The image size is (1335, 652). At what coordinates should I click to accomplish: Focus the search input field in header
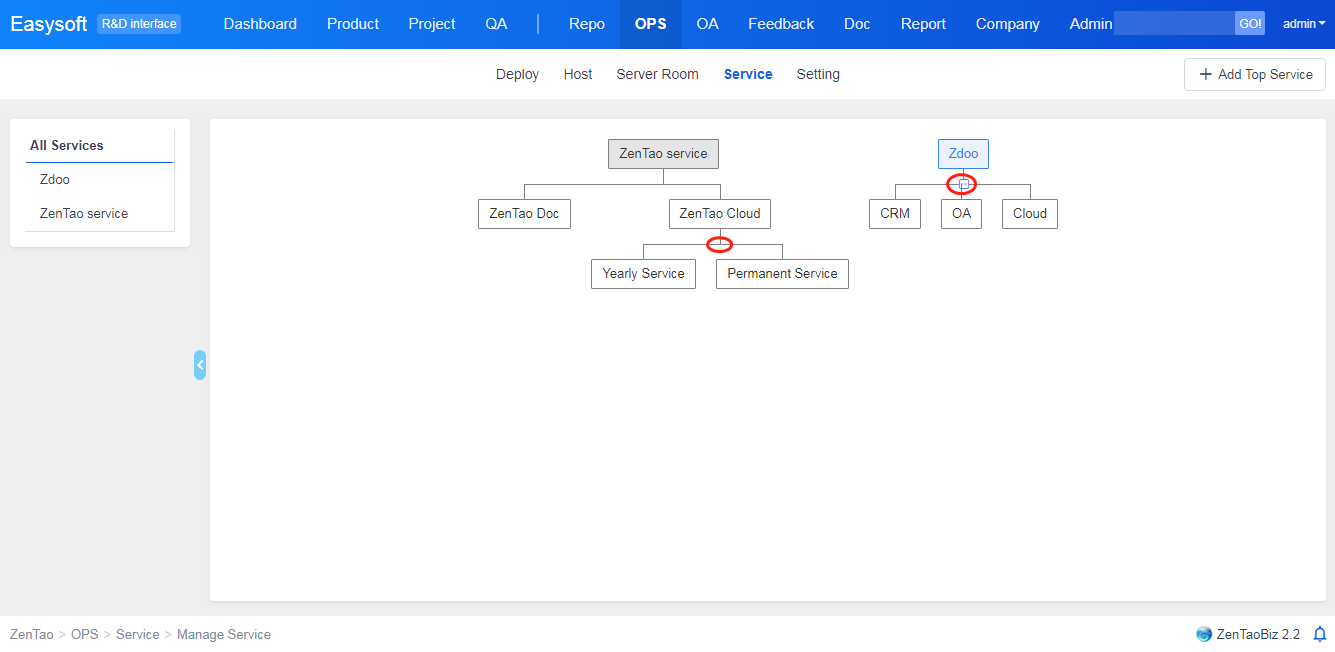coord(1174,24)
